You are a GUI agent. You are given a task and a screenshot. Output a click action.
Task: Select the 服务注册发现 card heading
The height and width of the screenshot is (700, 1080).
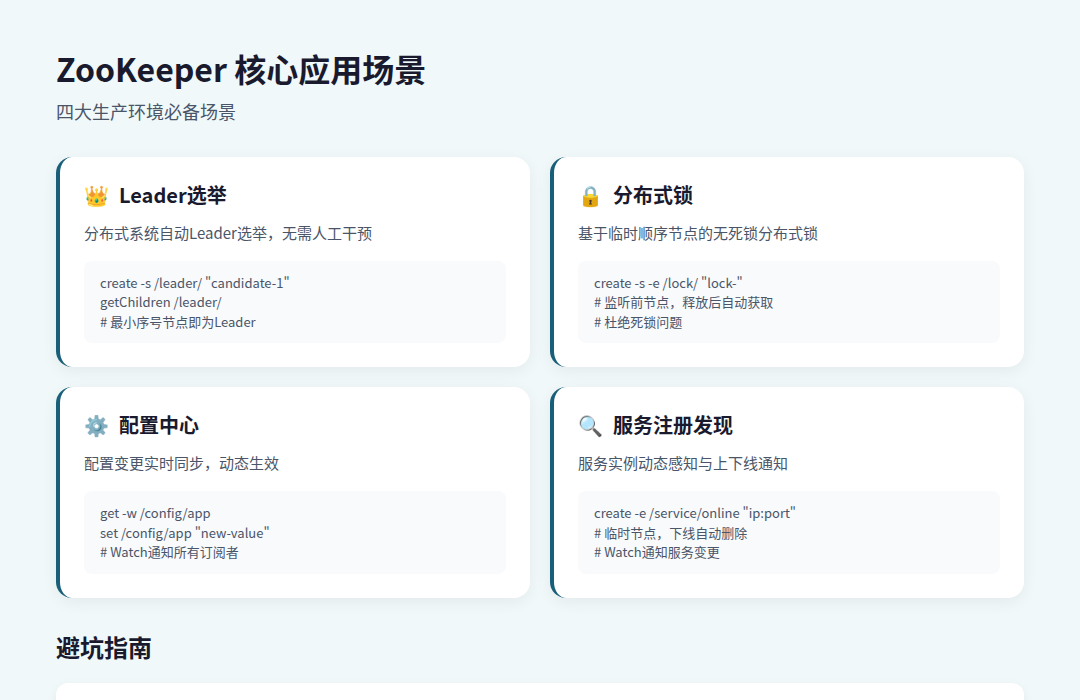673,426
